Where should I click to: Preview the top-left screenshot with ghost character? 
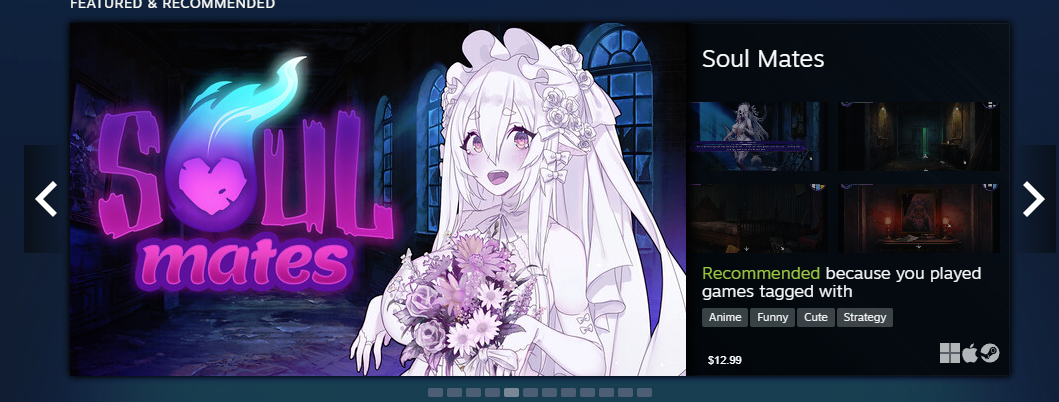tap(758, 136)
